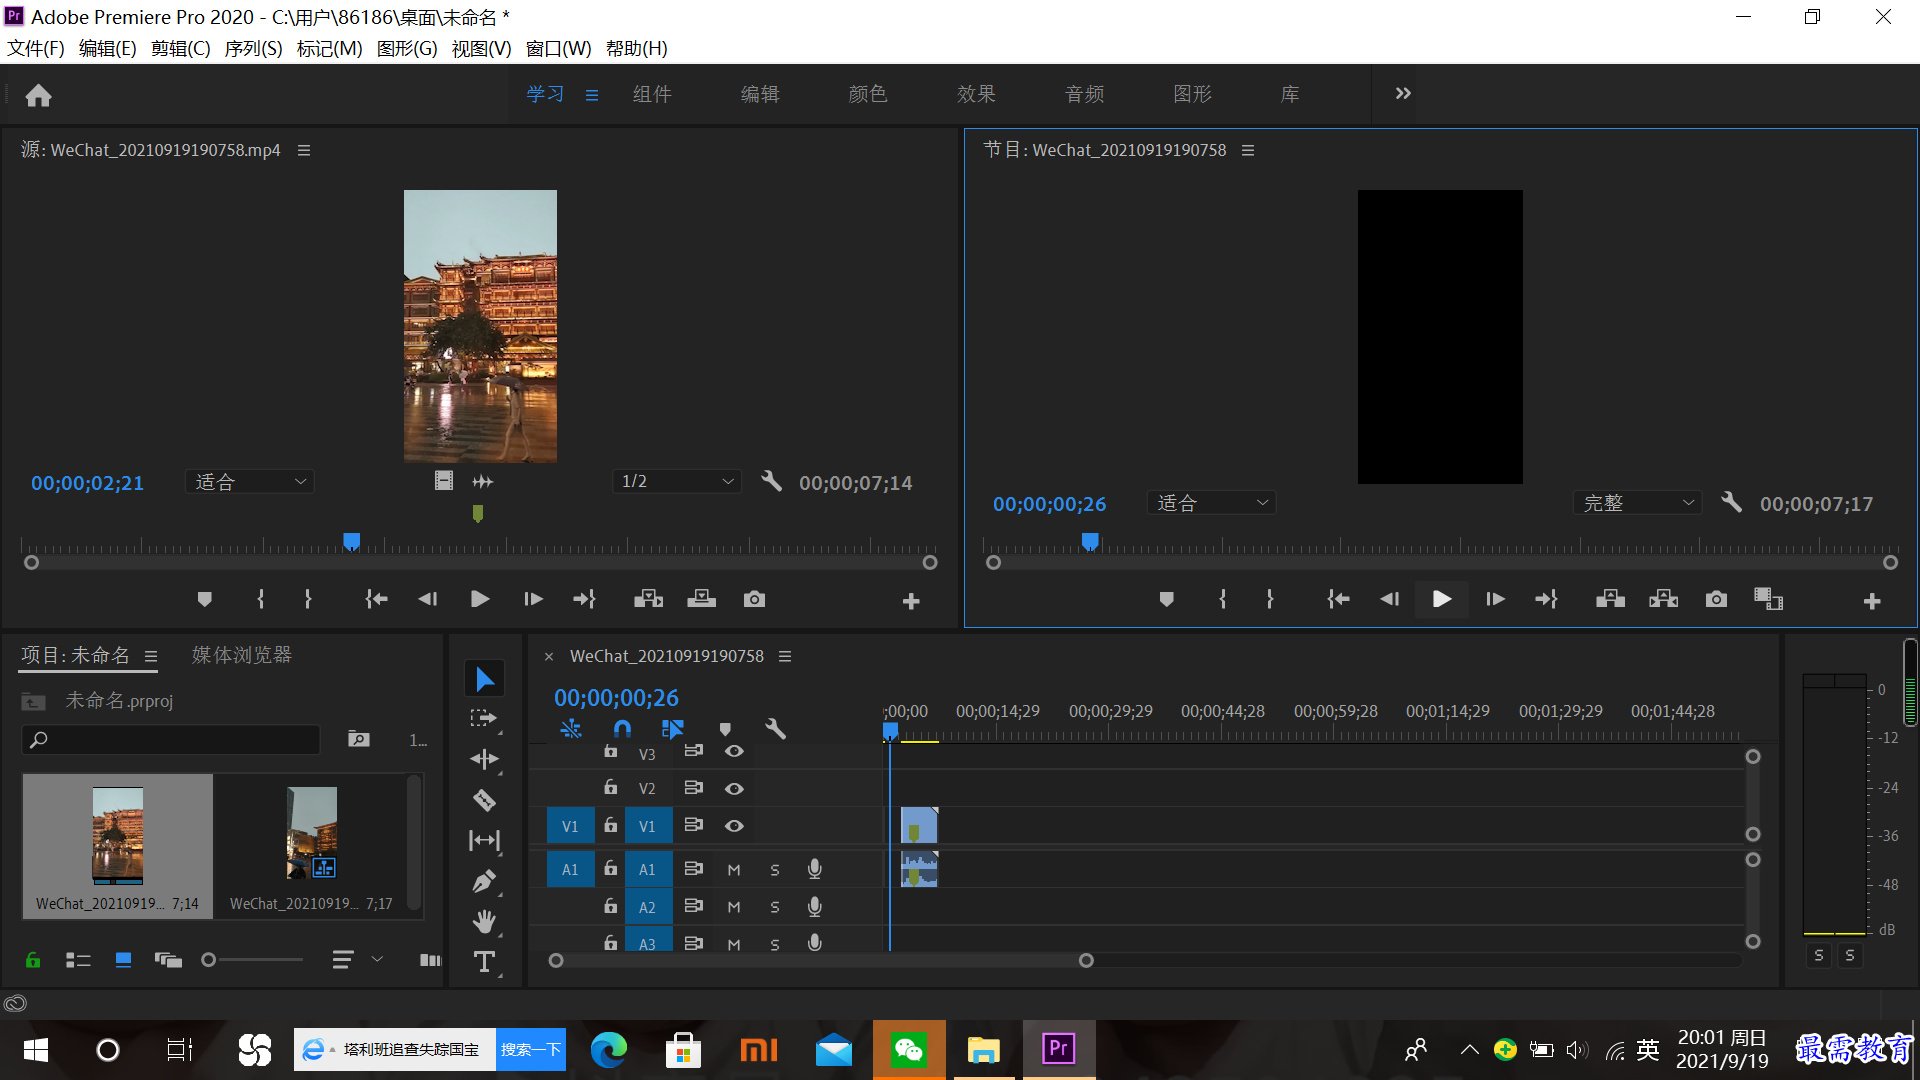Click timeline timecode 00;00;00;26
1920x1080 pixels.
coord(616,698)
